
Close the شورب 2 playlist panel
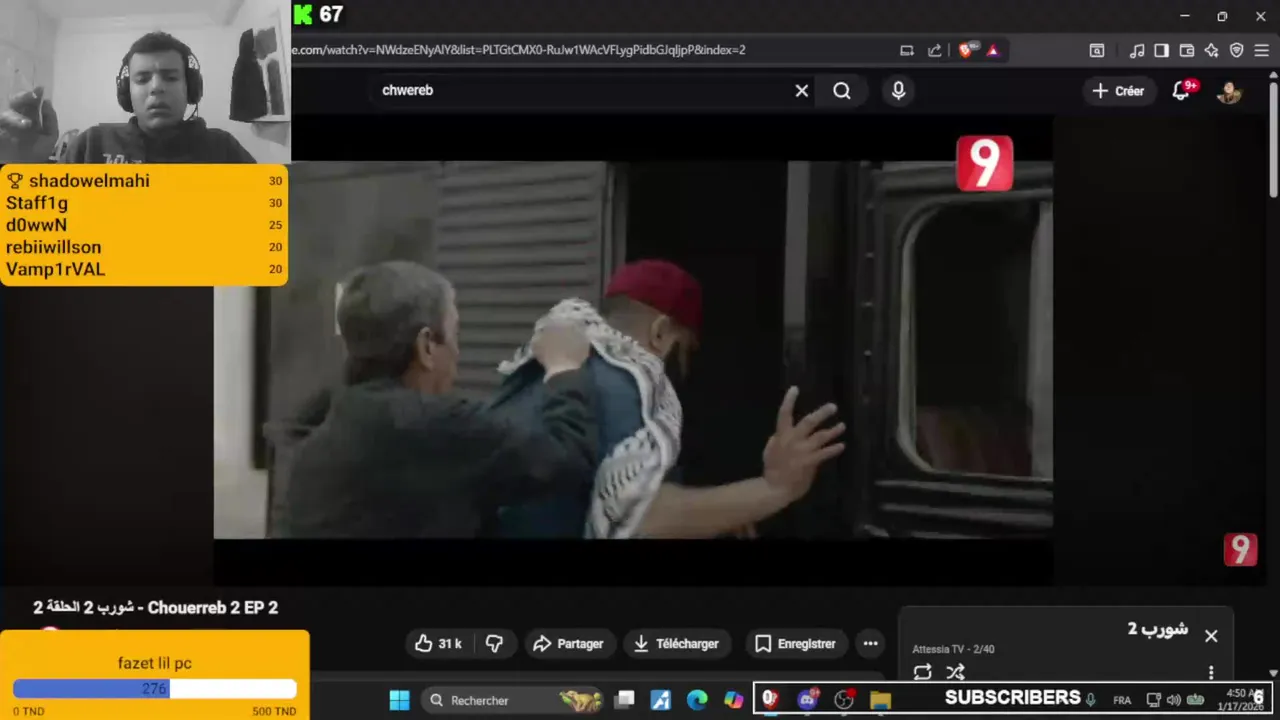(x=1211, y=636)
